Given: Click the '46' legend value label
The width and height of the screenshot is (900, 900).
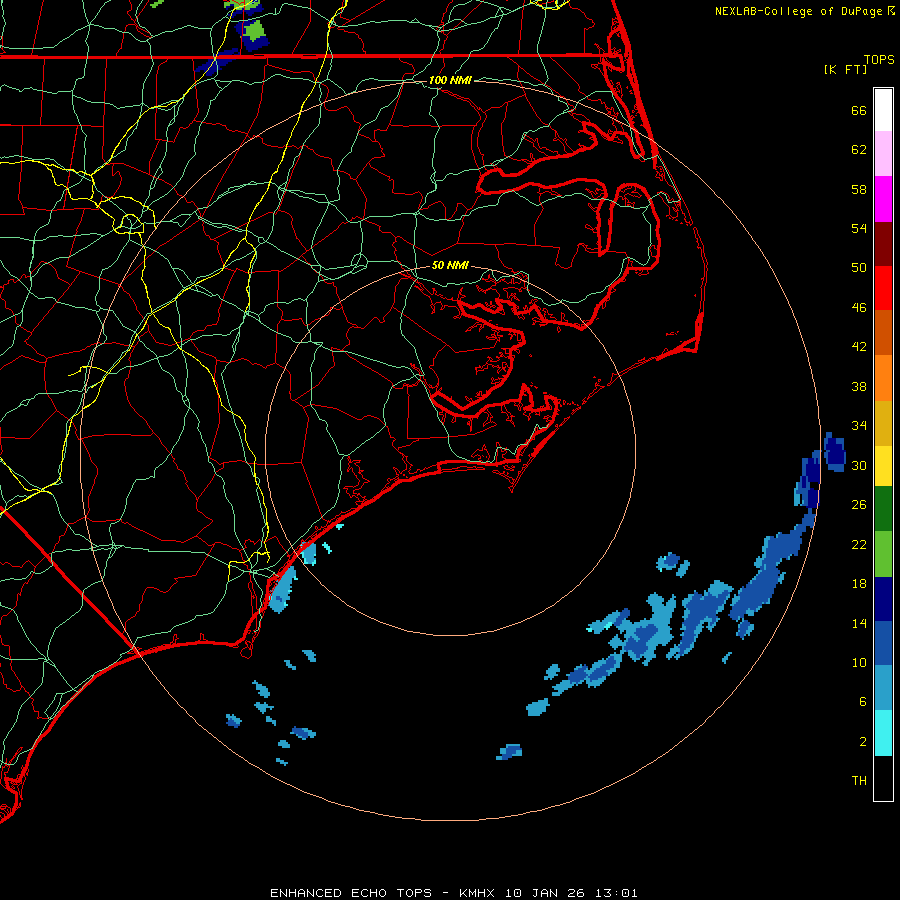Looking at the screenshot, I should pyautogui.click(x=859, y=307).
